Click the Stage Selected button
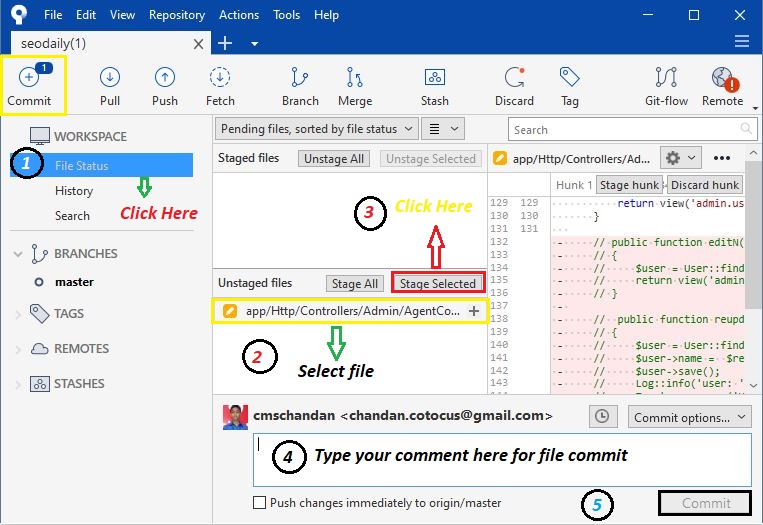 click(x=438, y=284)
